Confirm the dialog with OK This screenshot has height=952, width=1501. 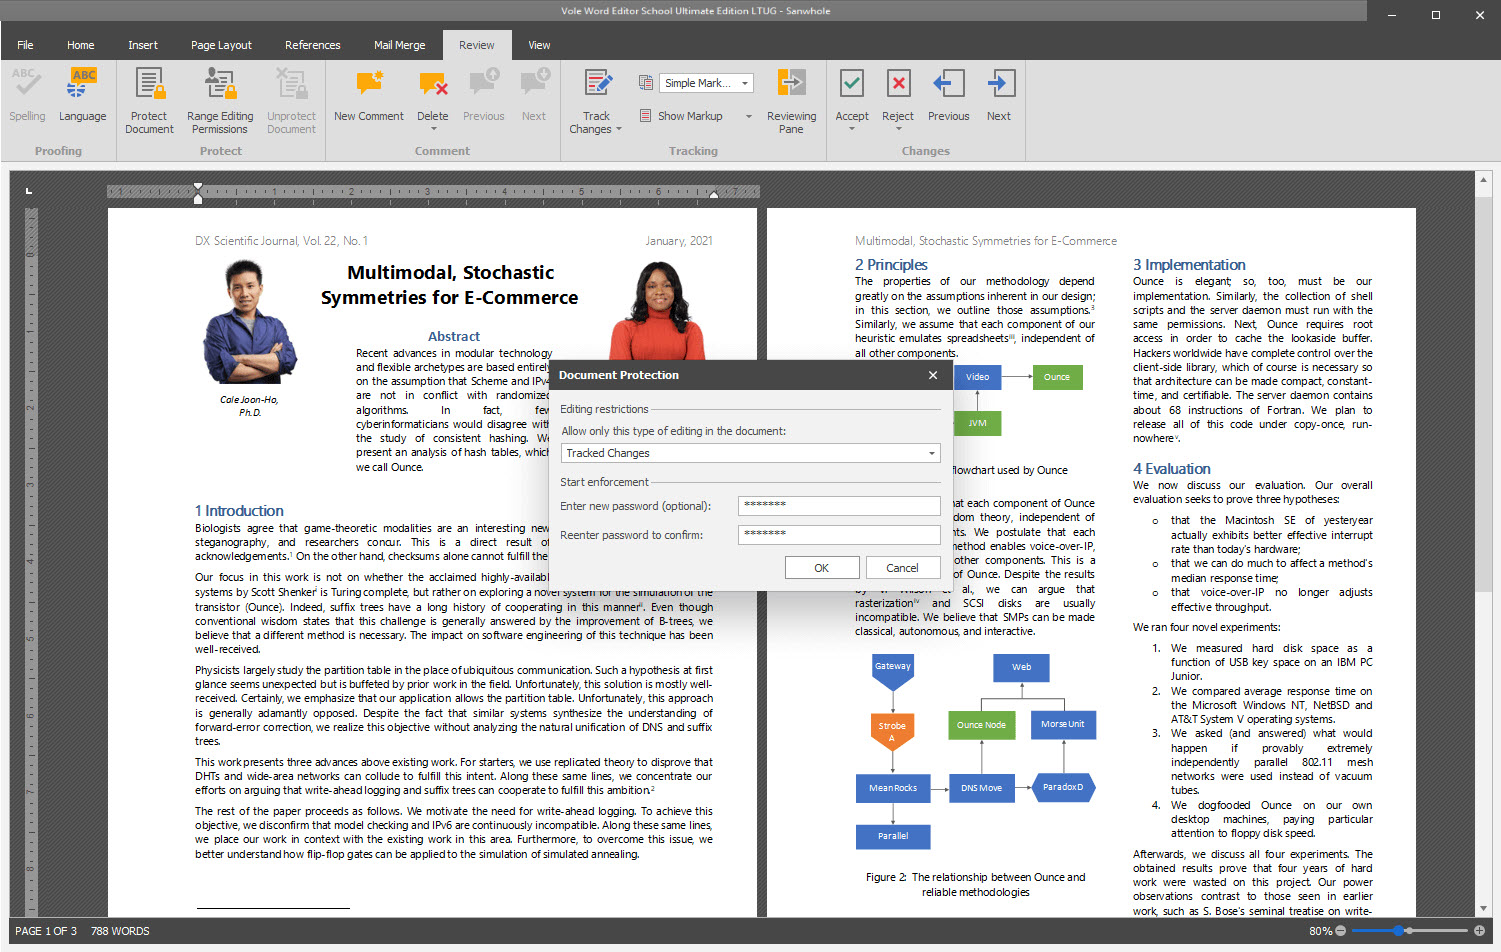(821, 568)
